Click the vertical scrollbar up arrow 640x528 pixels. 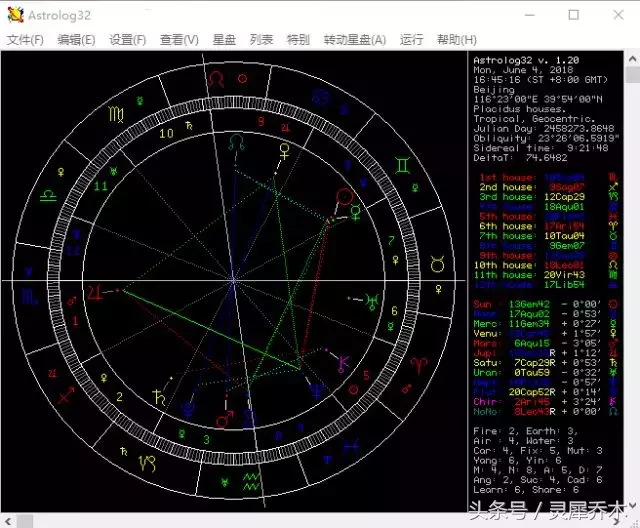pos(632,59)
